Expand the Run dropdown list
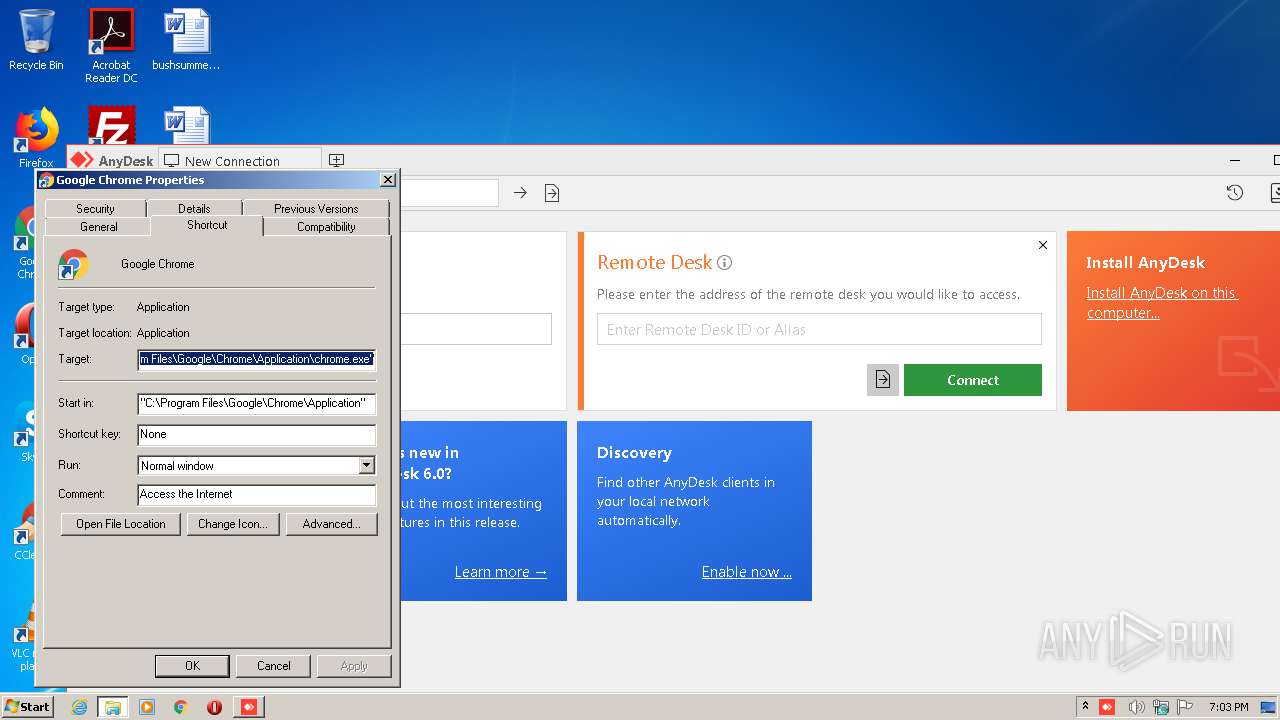This screenshot has width=1280, height=720. [366, 465]
